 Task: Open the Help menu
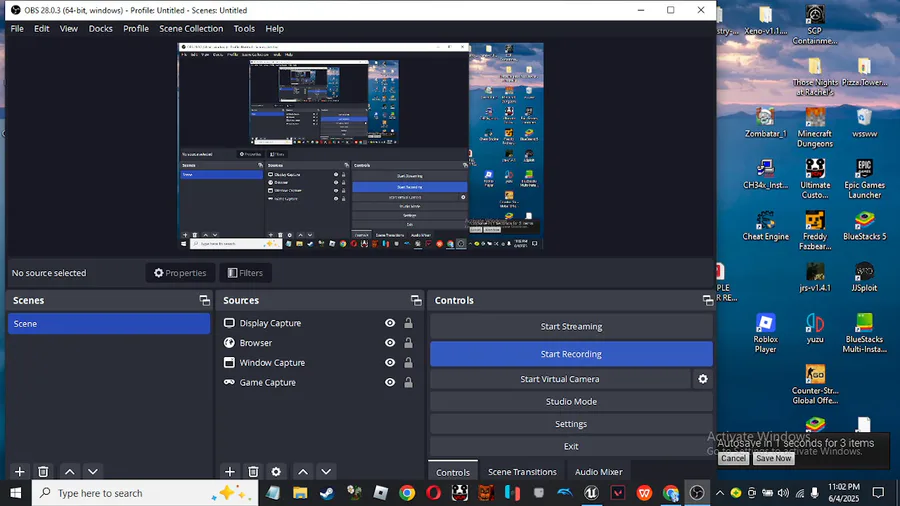tap(274, 29)
